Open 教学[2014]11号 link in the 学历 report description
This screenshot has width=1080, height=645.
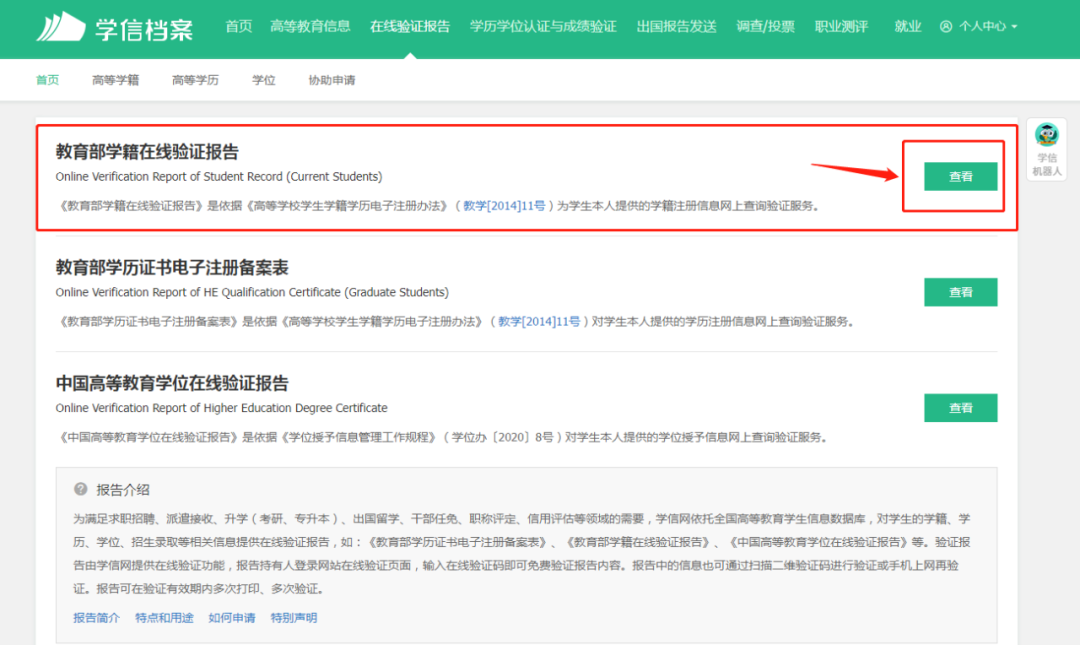539,322
